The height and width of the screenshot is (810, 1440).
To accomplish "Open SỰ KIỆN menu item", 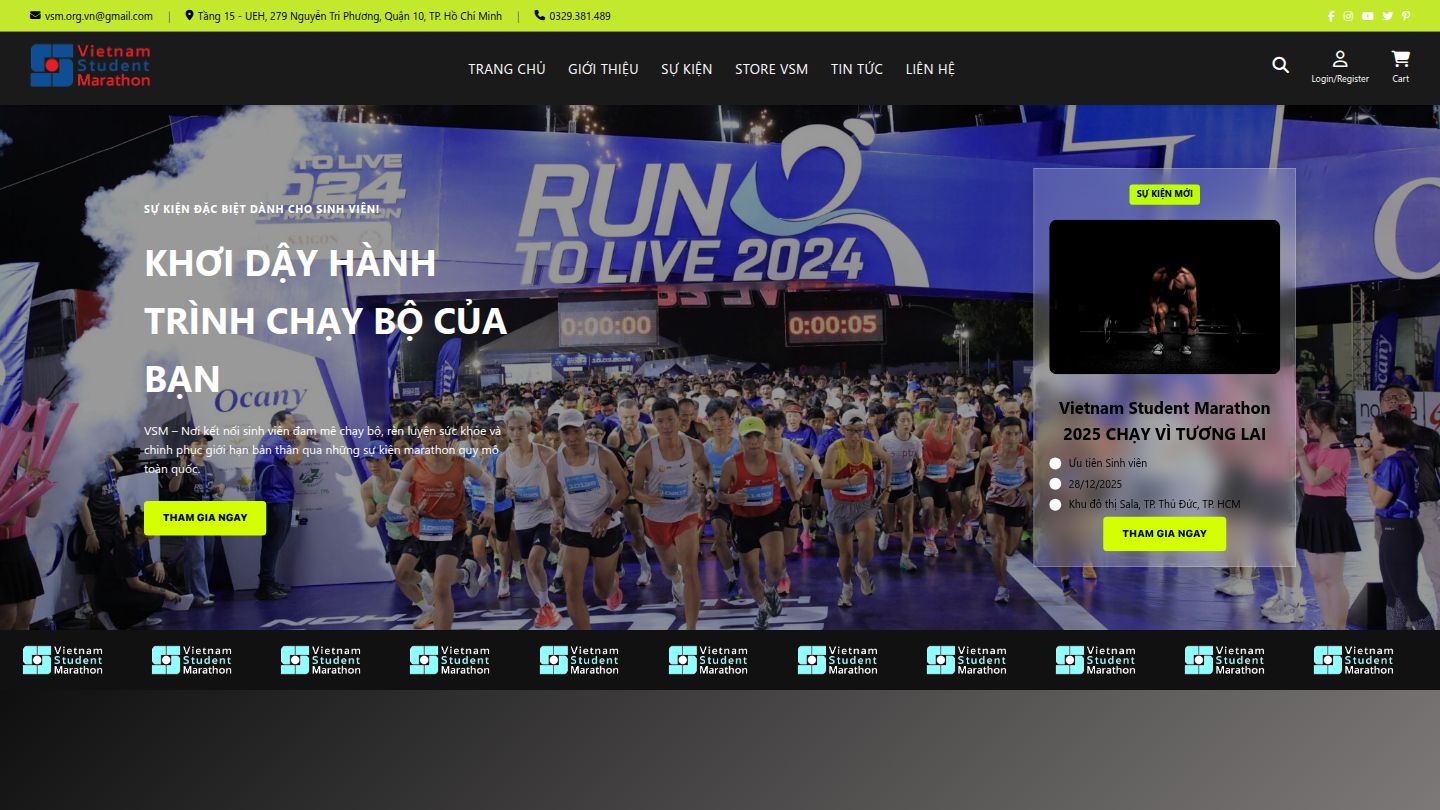I will pyautogui.click(x=687, y=69).
